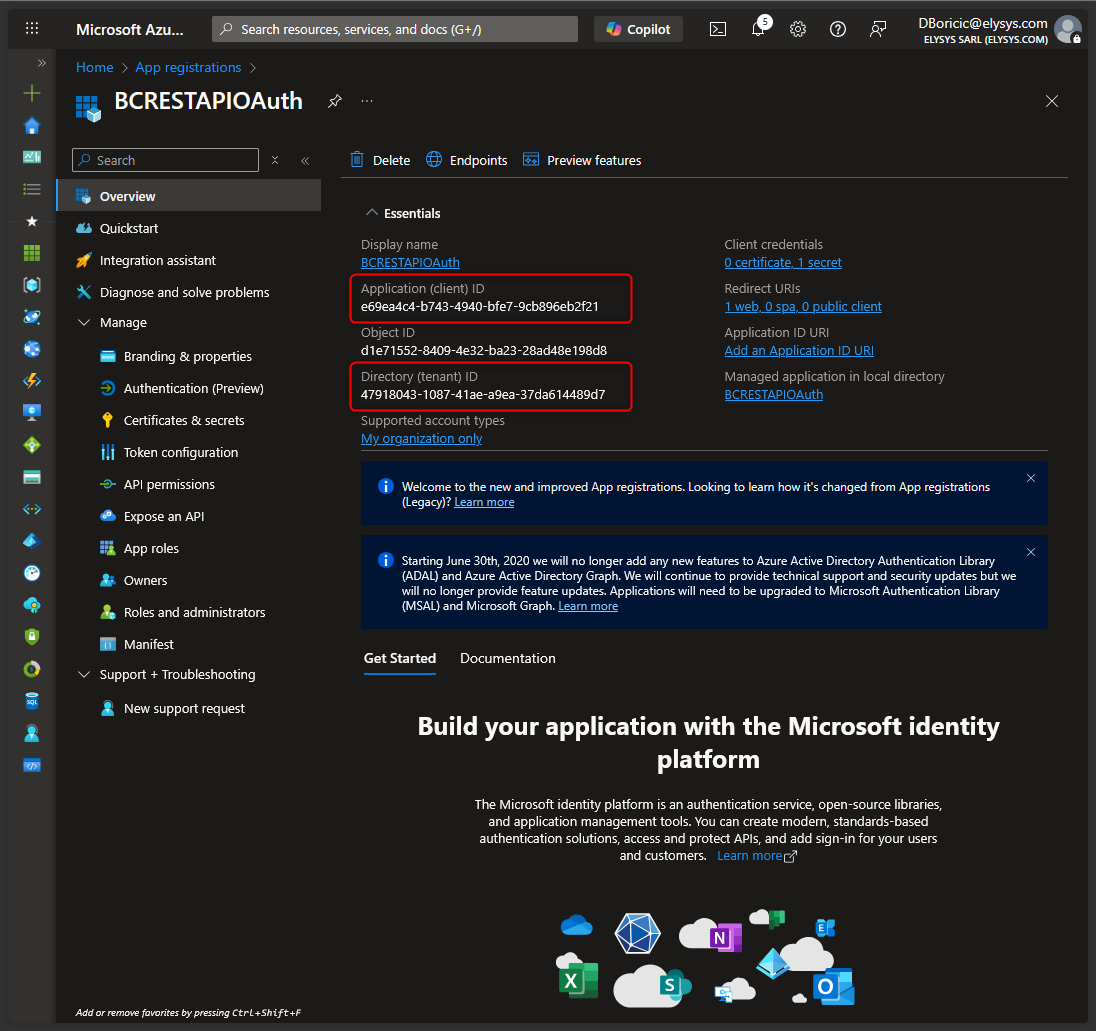Open API permissions in the menu

point(169,484)
